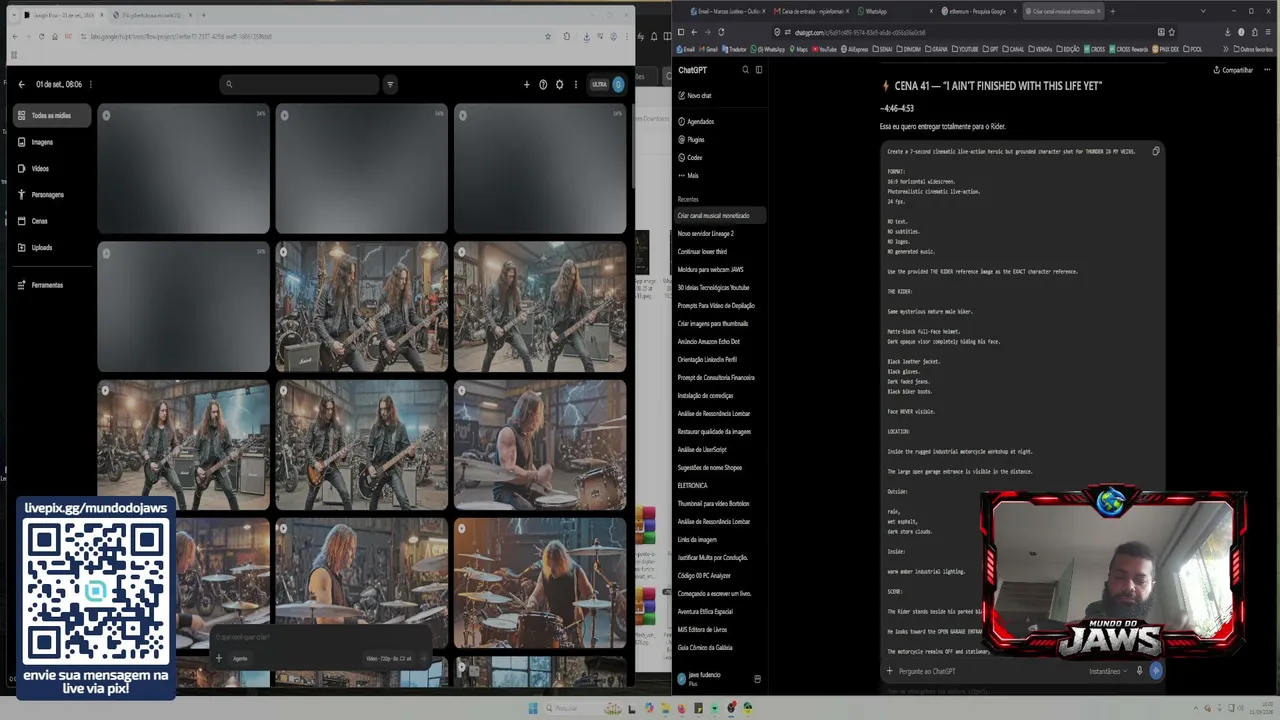Click the ChatGPT sidebar search icon

coord(745,70)
